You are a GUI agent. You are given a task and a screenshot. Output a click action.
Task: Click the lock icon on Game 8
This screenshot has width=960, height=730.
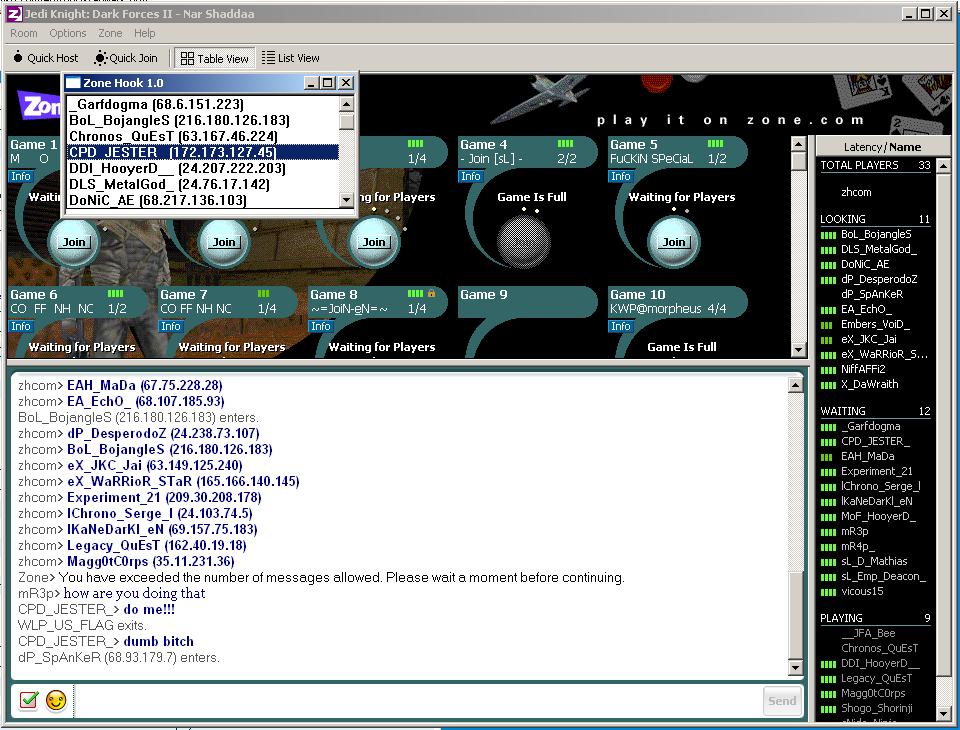coord(432,294)
